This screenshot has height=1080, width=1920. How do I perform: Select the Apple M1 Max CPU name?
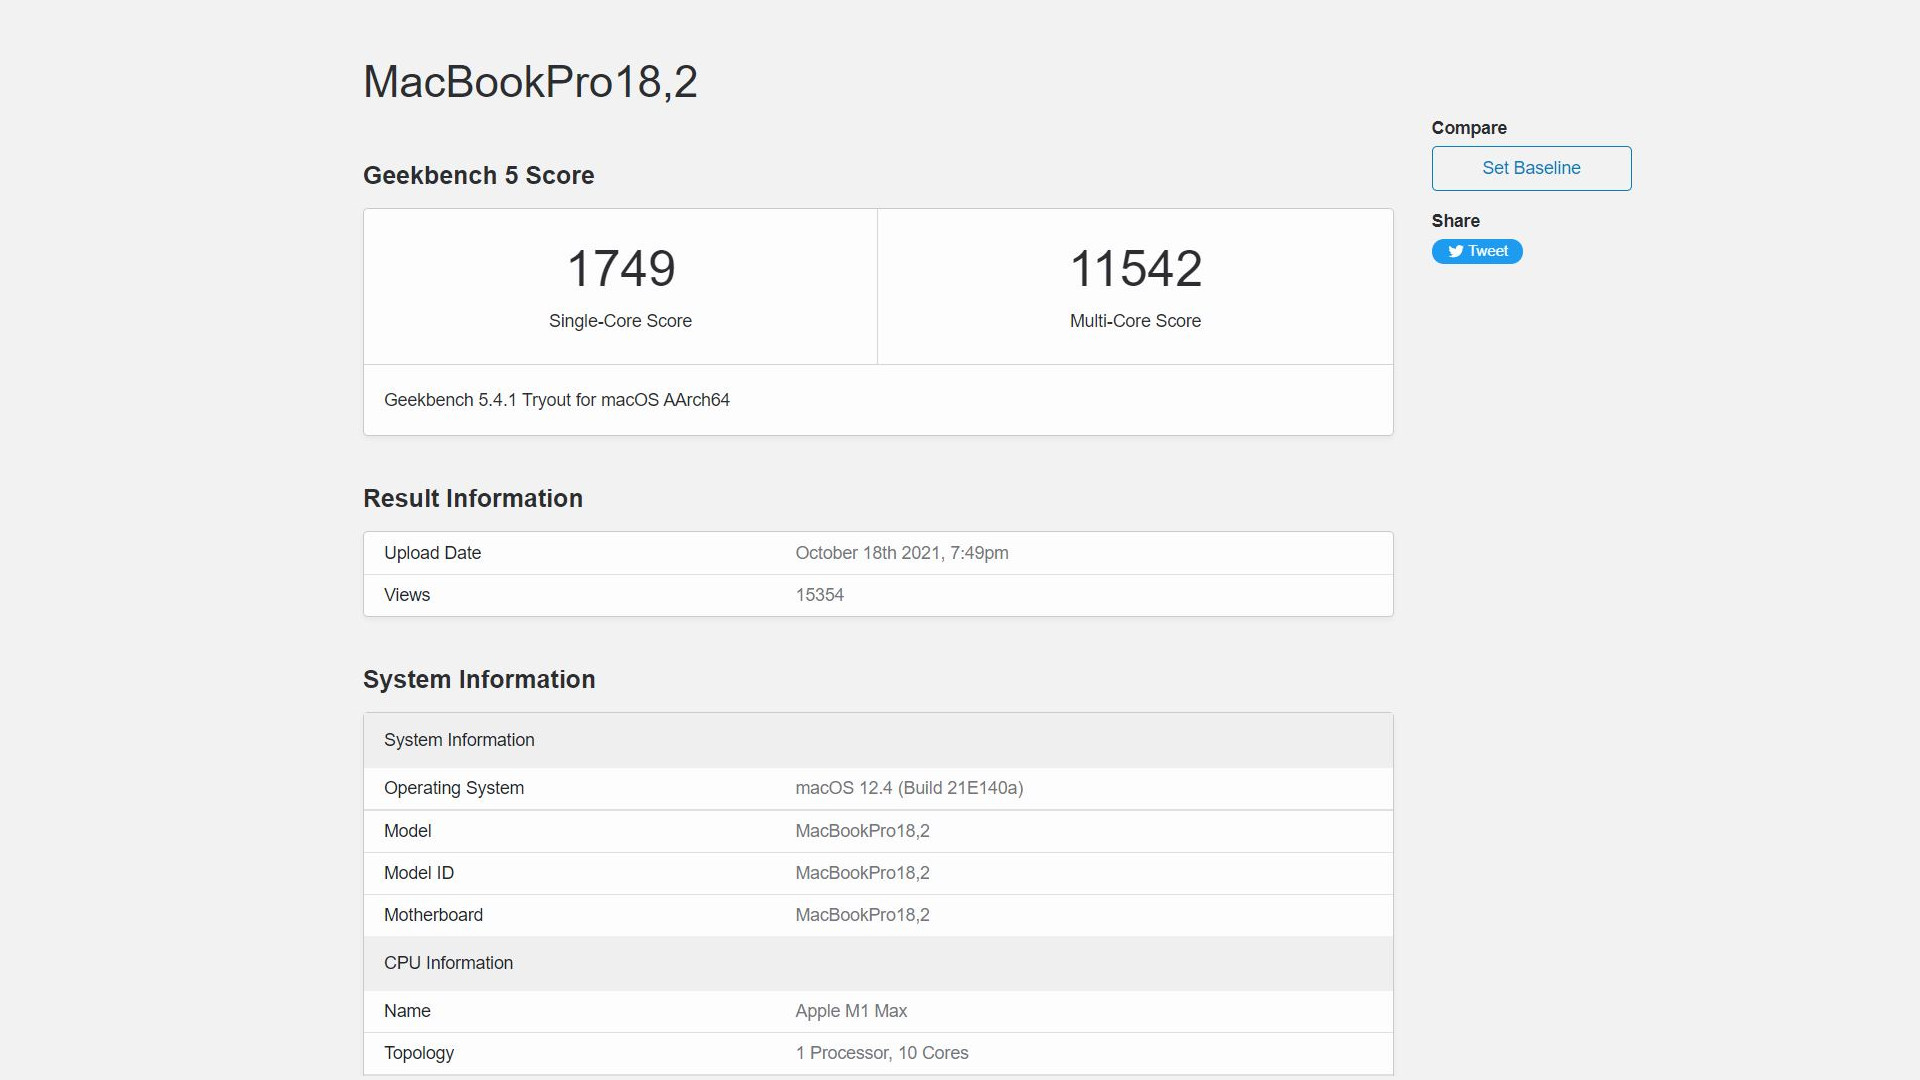[851, 1011]
